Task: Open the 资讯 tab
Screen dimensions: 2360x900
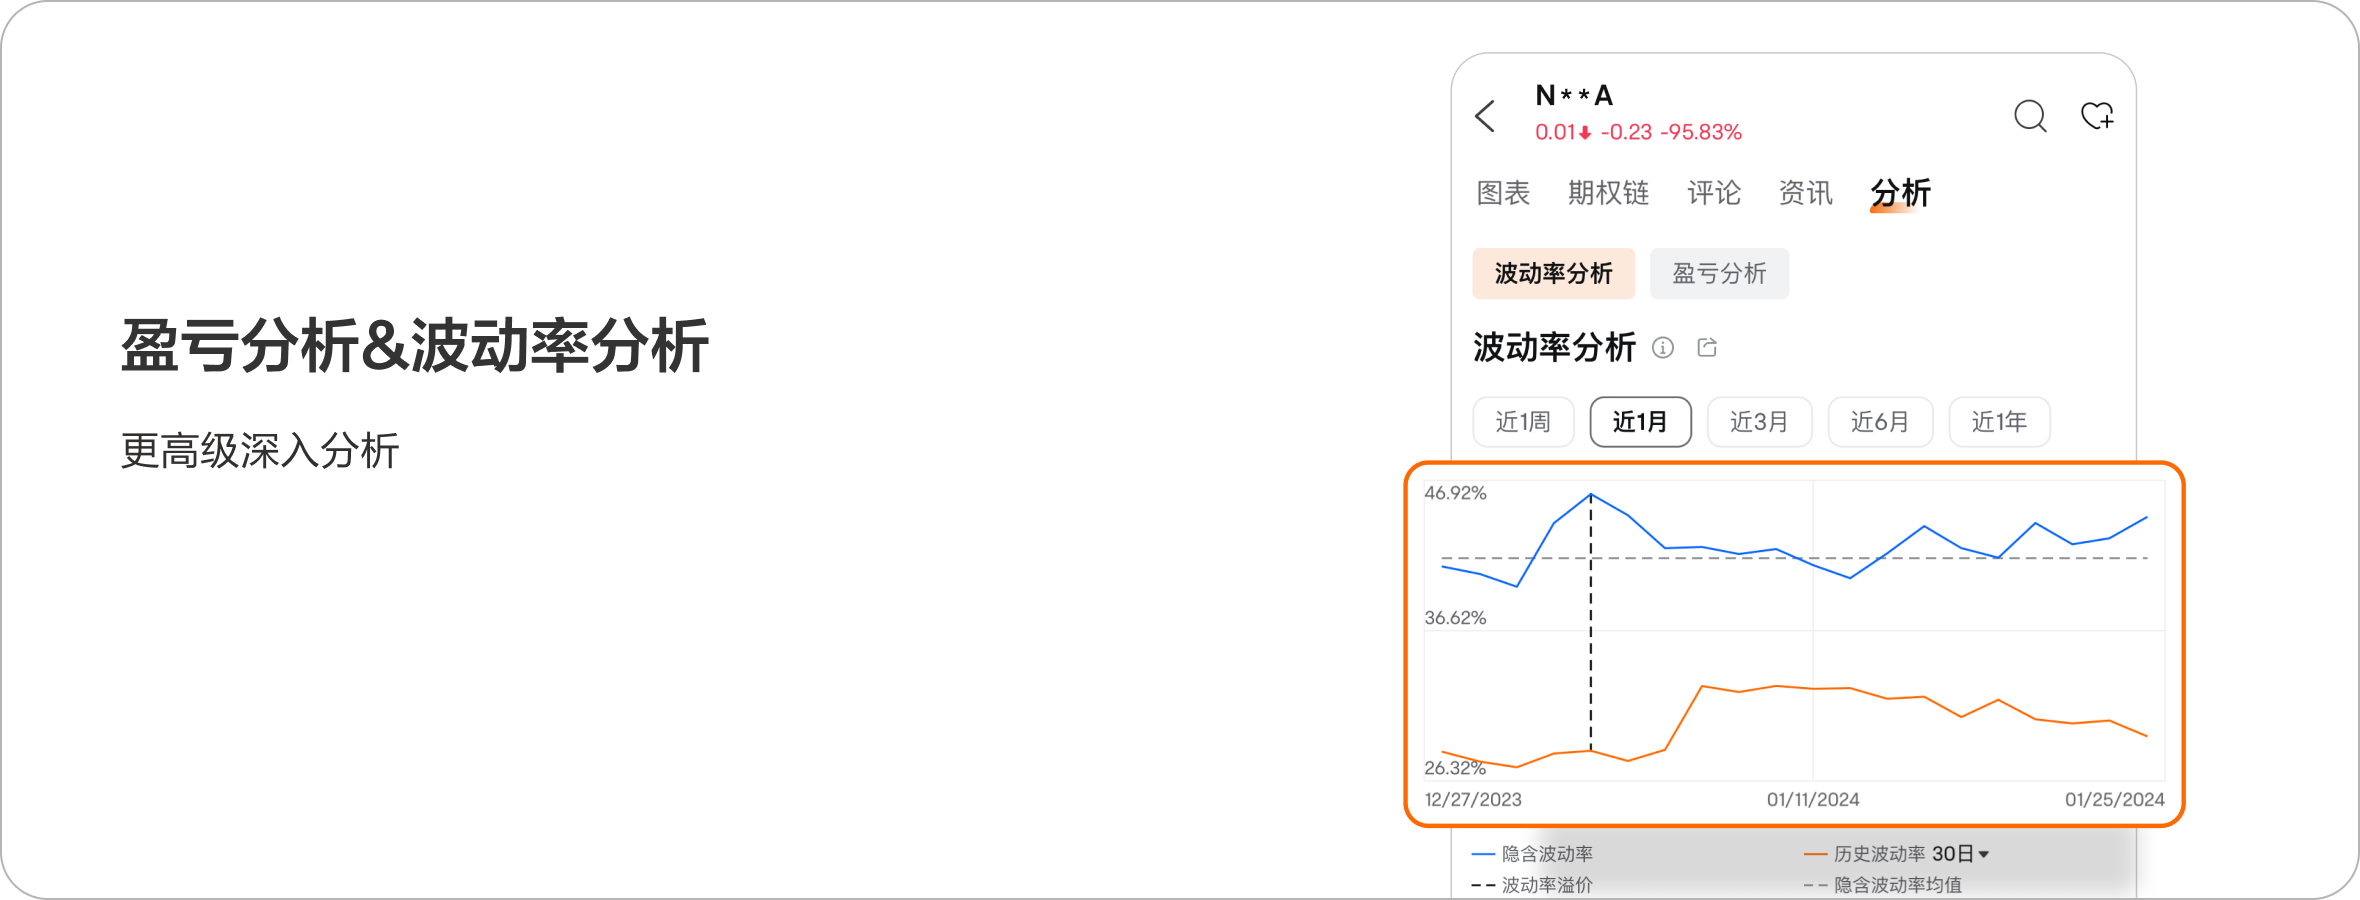Action: pos(1805,193)
